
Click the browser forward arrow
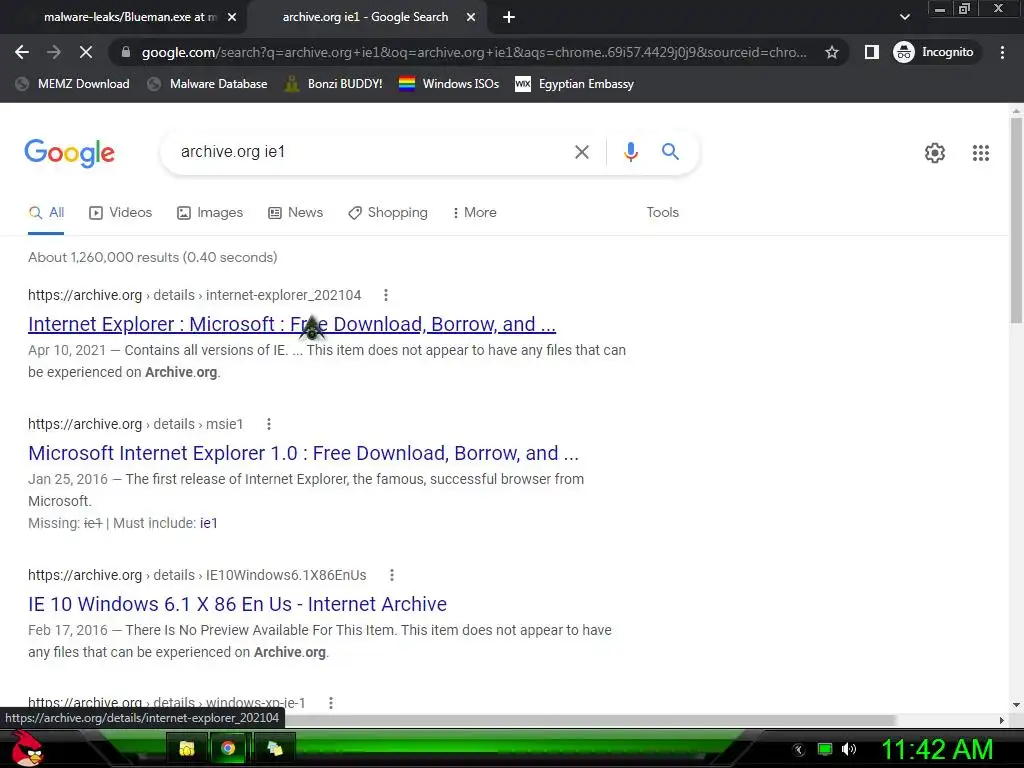[54, 52]
